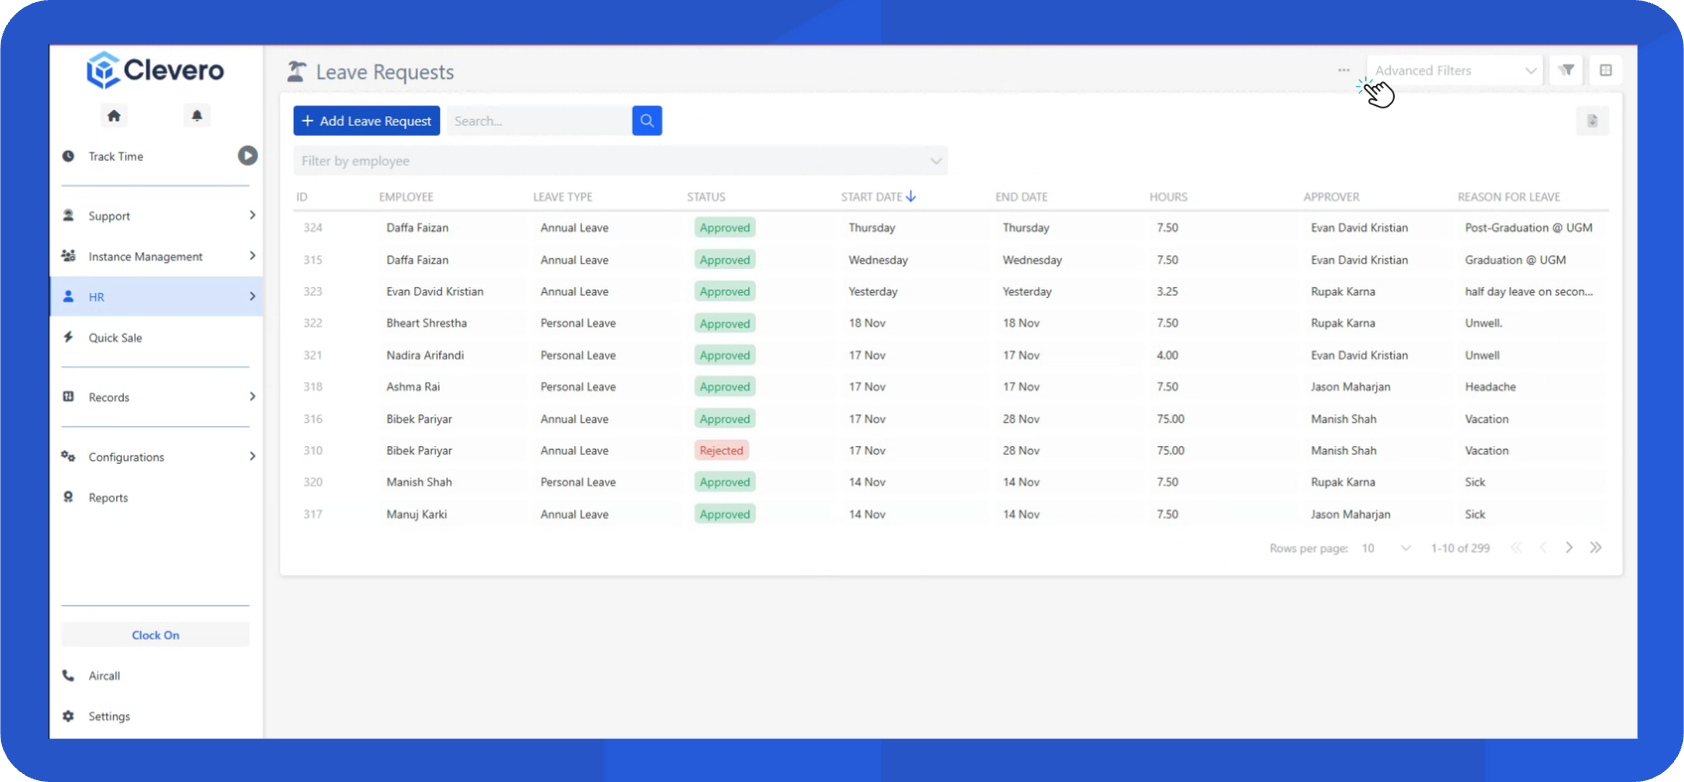Open Track Time in the sidebar
Image resolution: width=1684 pixels, height=782 pixels.
point(116,156)
